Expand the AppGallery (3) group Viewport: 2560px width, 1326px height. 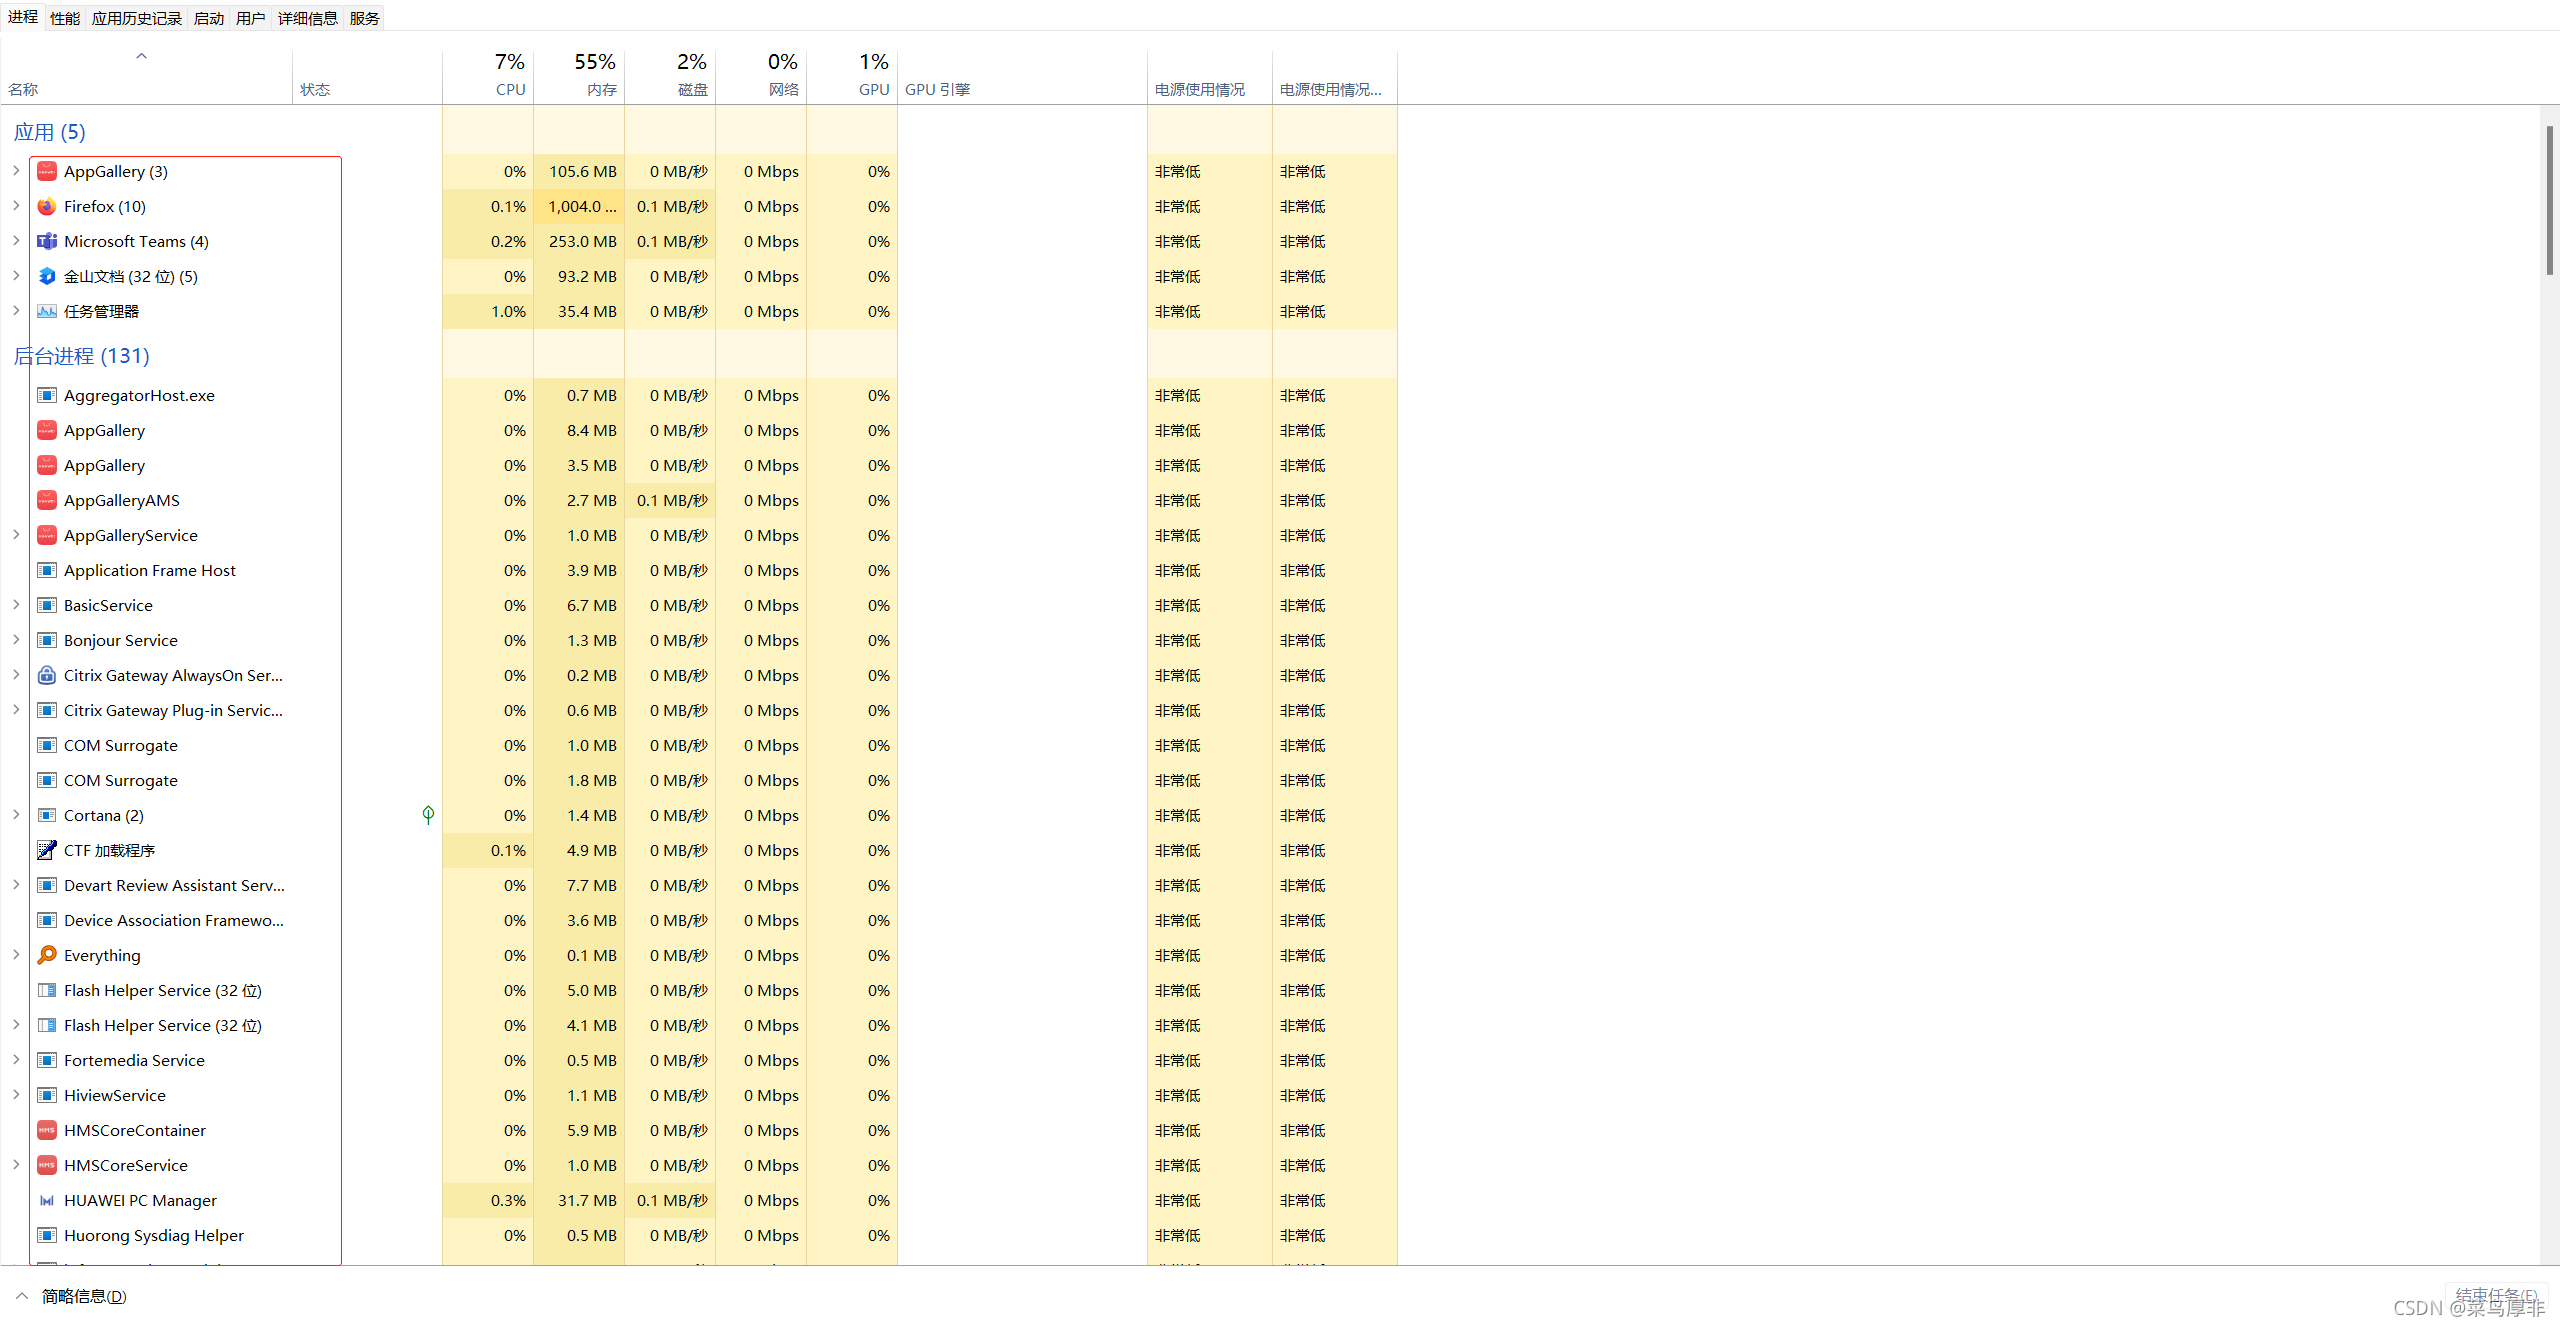point(16,171)
